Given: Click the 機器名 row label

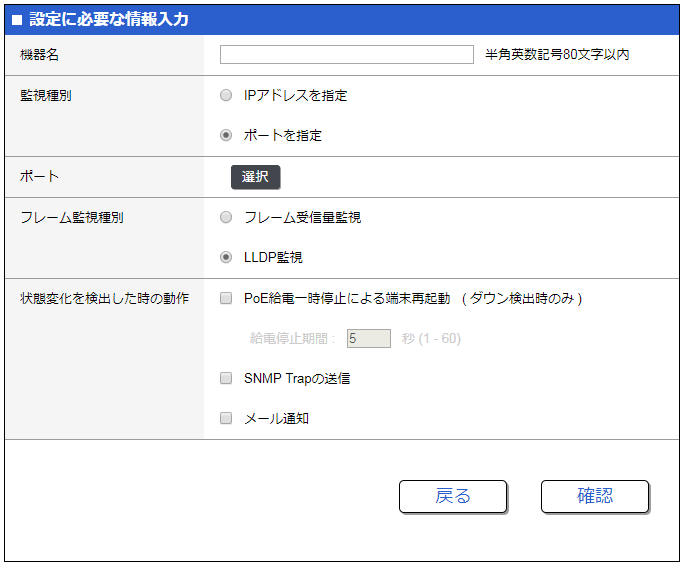Looking at the screenshot, I should click(40, 55).
